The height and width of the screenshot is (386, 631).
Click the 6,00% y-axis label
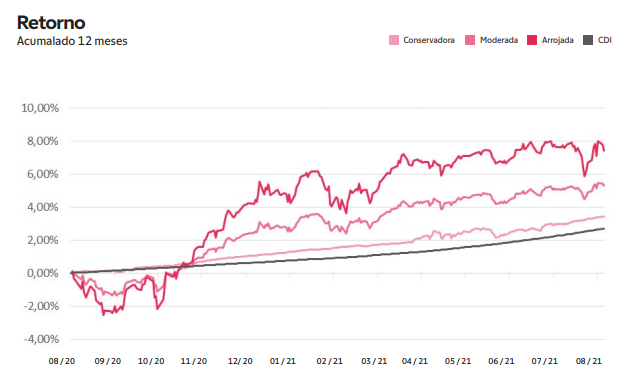tap(43, 174)
